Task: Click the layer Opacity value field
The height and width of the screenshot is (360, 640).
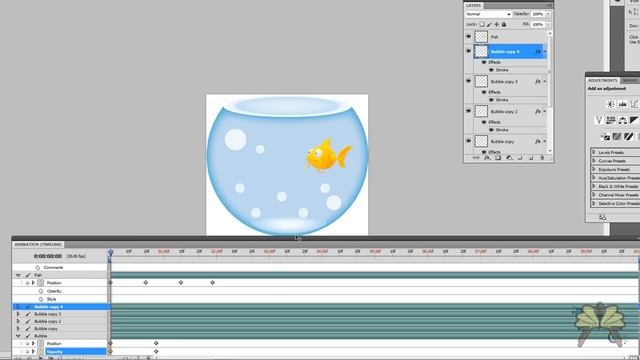Action: [538, 14]
